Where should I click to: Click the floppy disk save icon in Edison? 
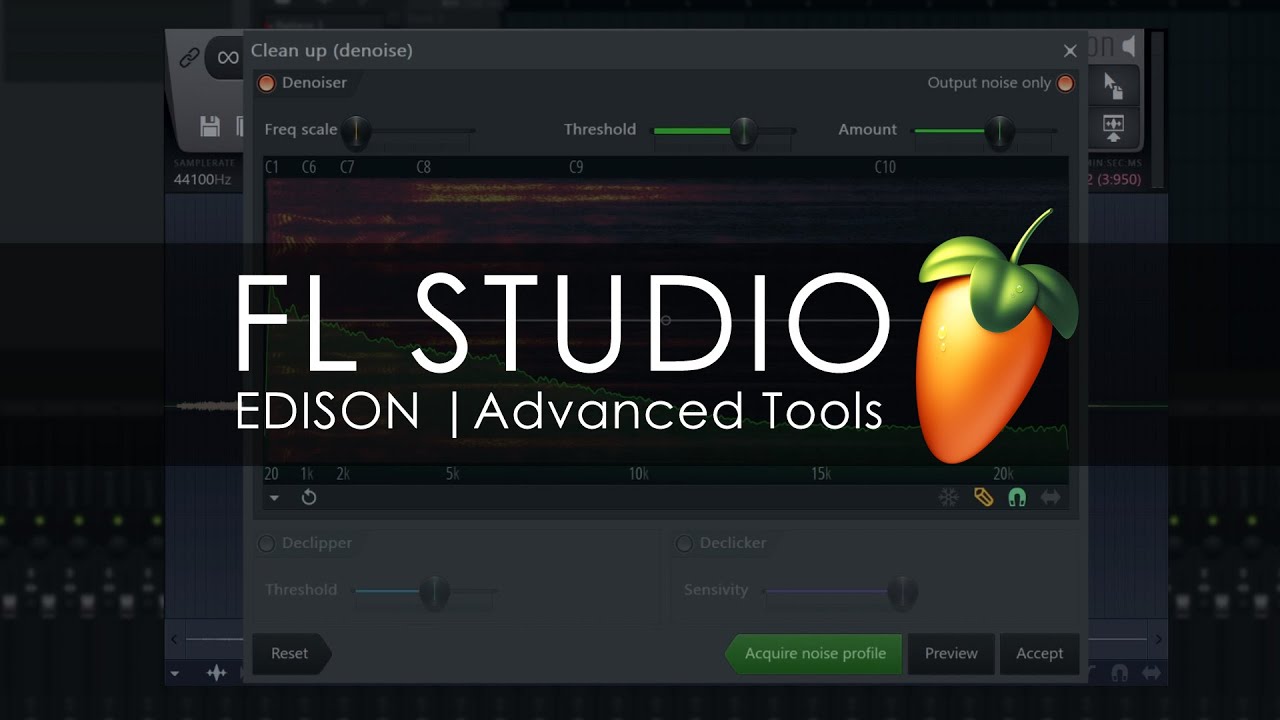210,126
